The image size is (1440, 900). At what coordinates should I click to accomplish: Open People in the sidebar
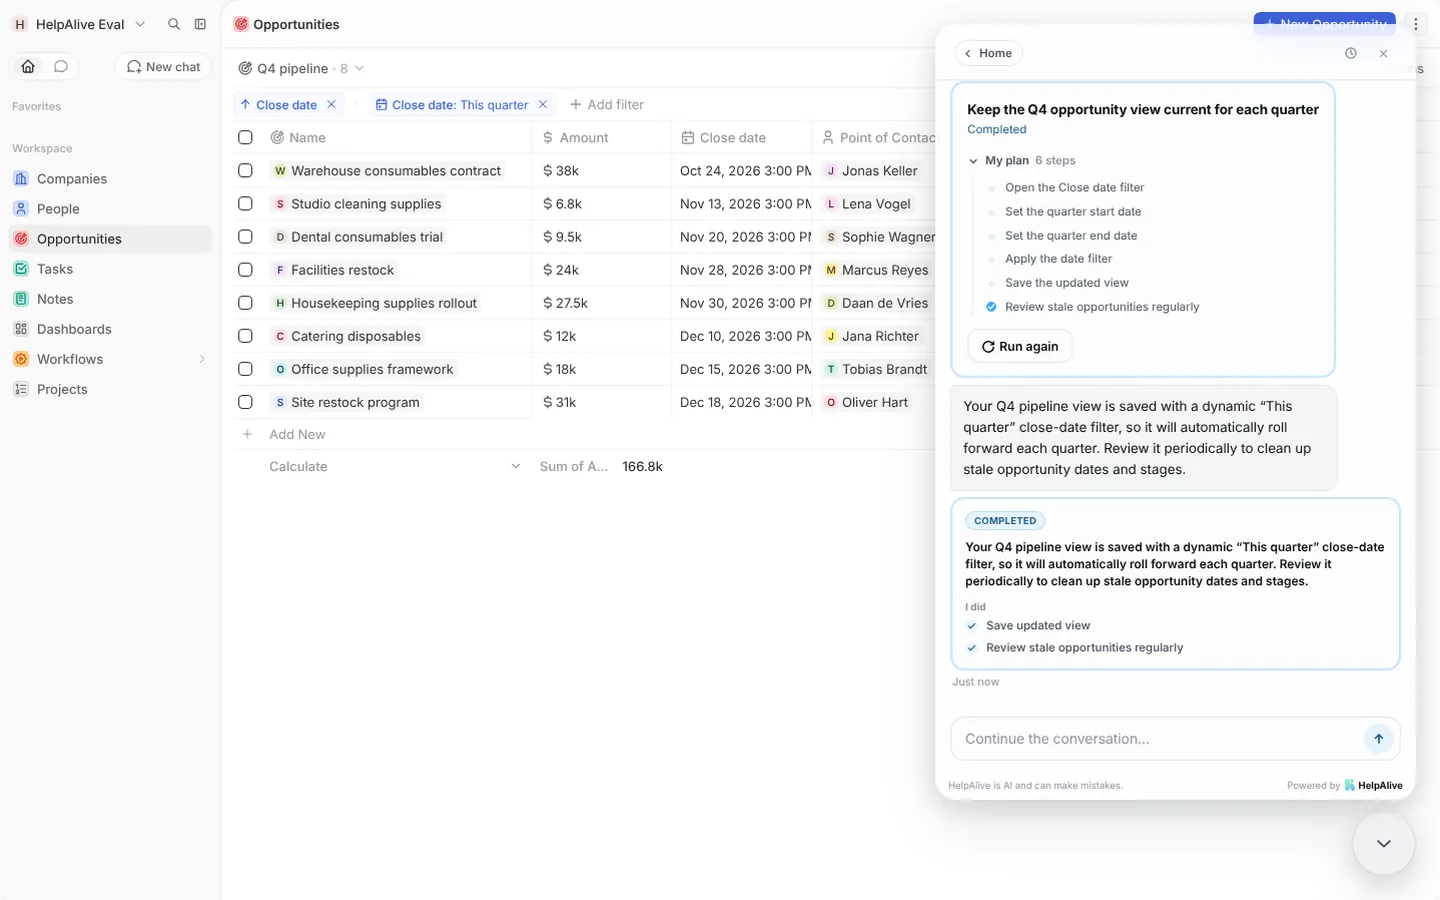pos(110,209)
